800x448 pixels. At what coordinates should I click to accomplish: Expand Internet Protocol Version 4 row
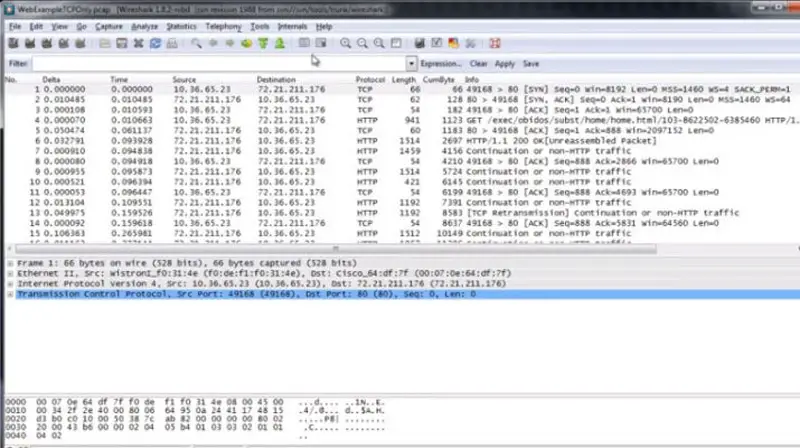[10, 284]
